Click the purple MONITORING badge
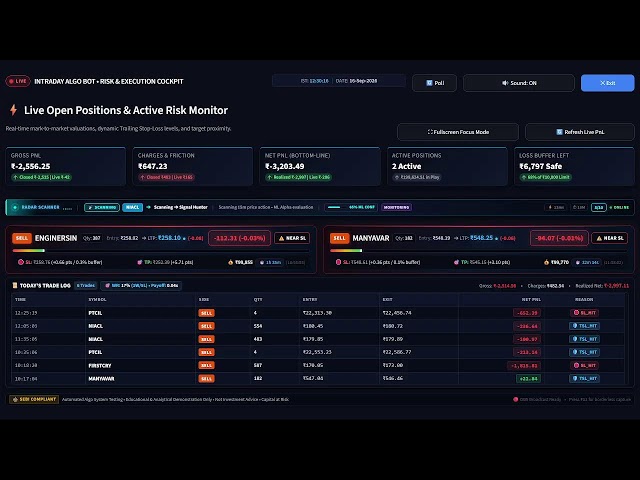Image resolution: width=640 pixels, height=480 pixels. click(396, 207)
